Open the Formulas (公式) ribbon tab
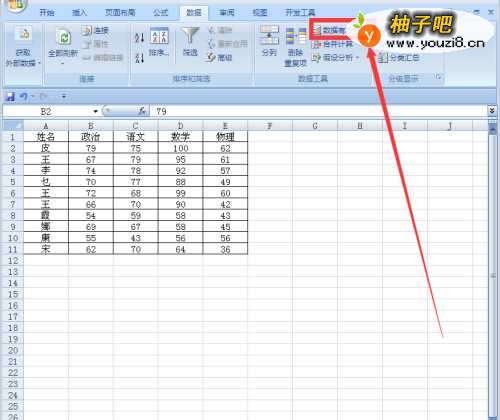 pos(160,13)
